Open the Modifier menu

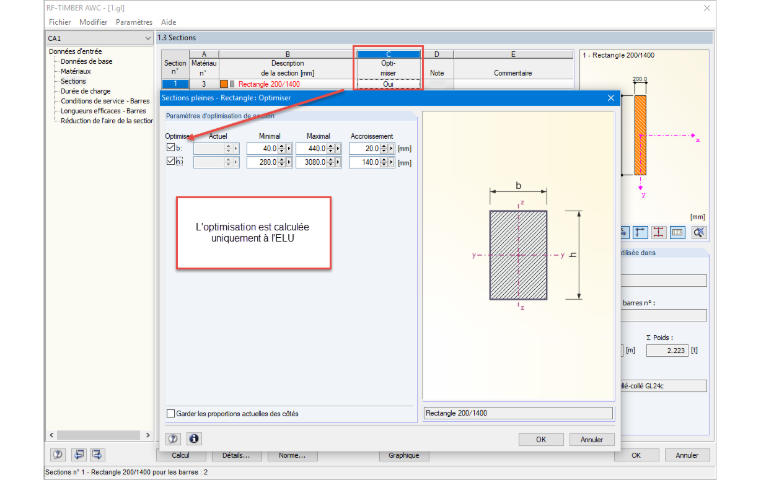(93, 22)
